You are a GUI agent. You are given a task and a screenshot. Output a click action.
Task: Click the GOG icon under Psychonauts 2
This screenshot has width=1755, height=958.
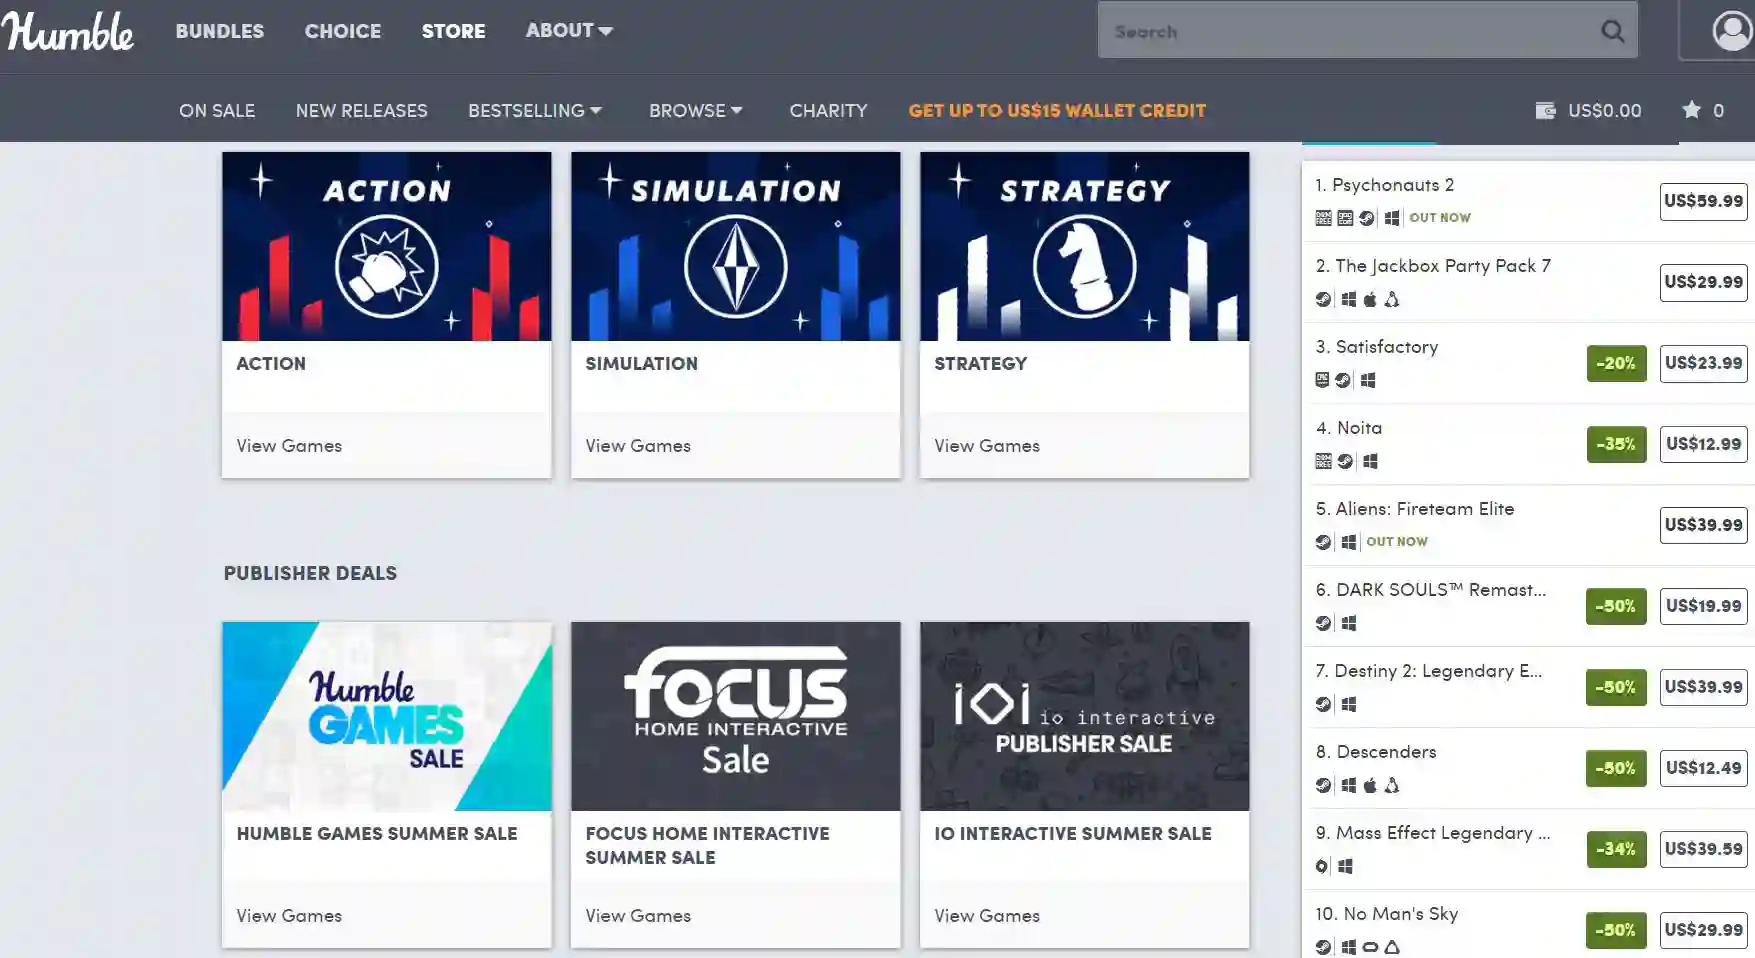click(x=1345, y=218)
